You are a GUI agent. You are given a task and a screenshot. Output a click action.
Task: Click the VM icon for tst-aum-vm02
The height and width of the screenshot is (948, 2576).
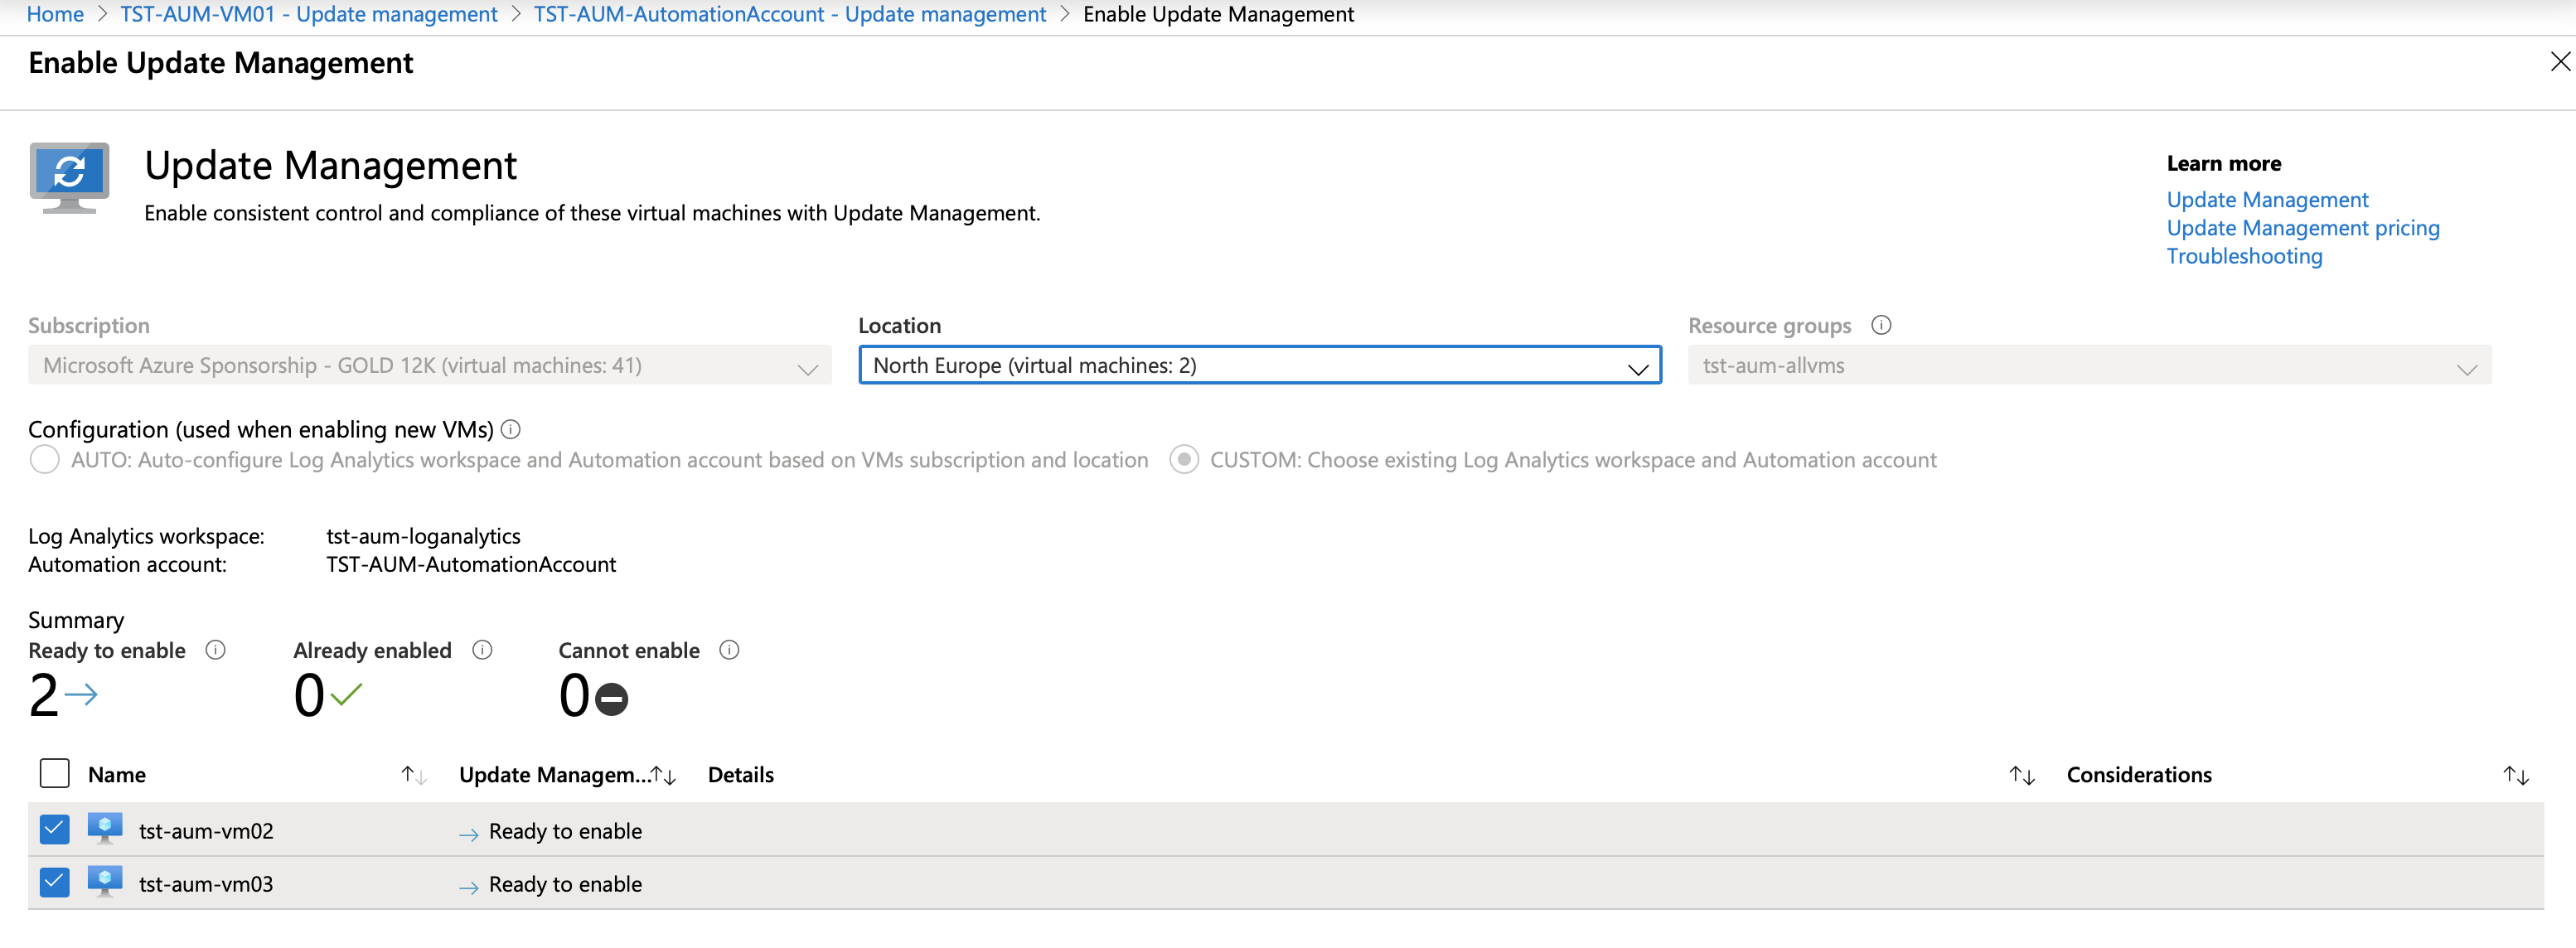point(104,829)
